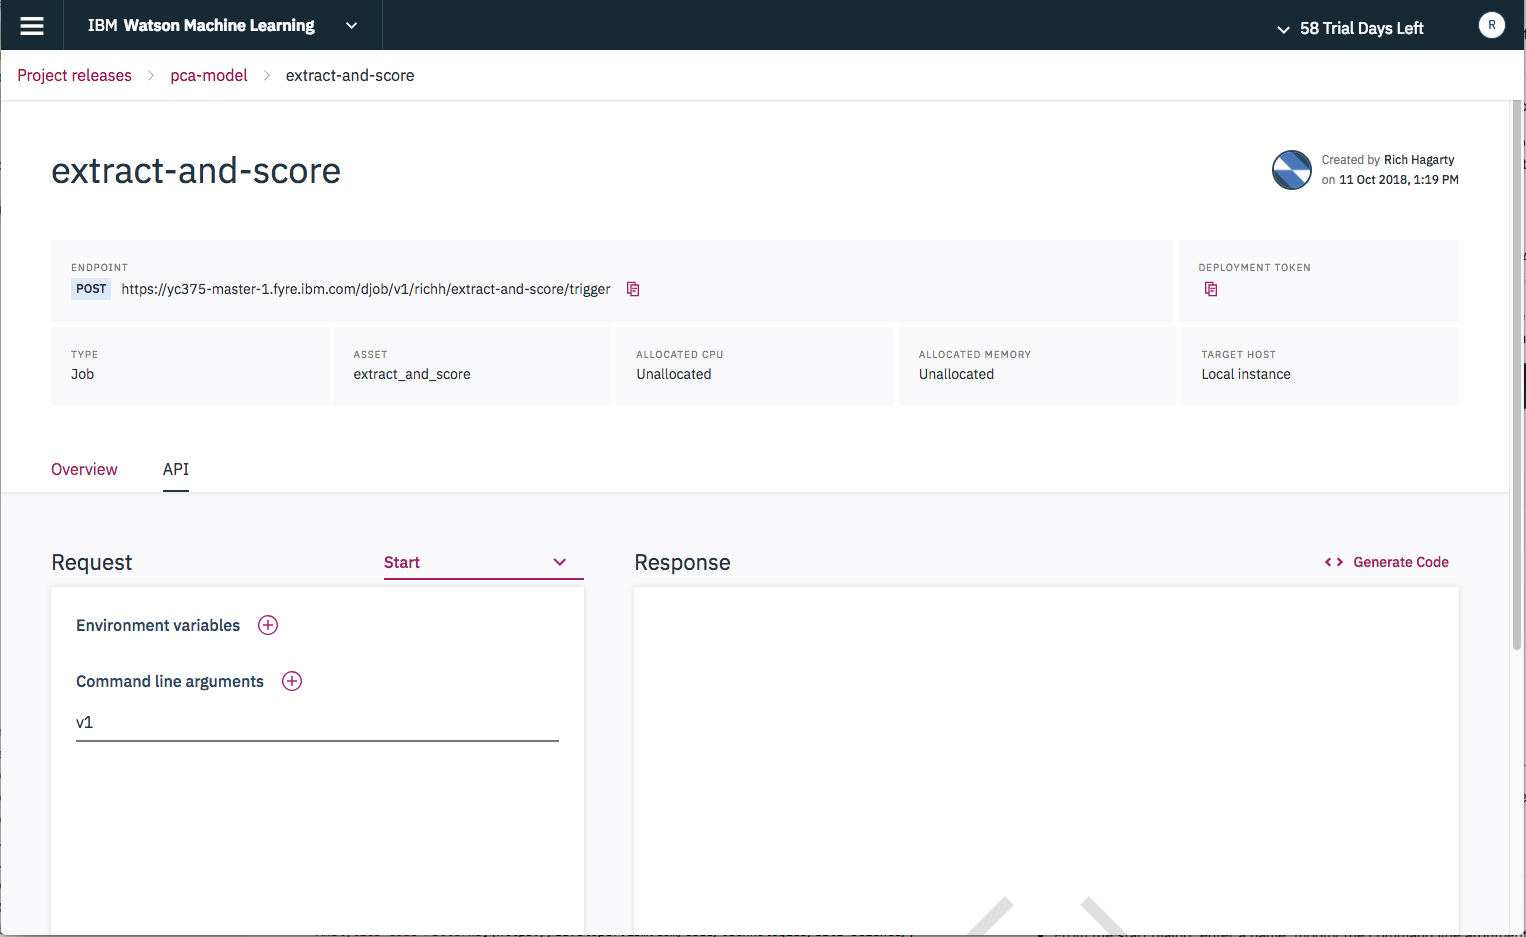Click the Job type value
The image size is (1526, 937).
82,374
